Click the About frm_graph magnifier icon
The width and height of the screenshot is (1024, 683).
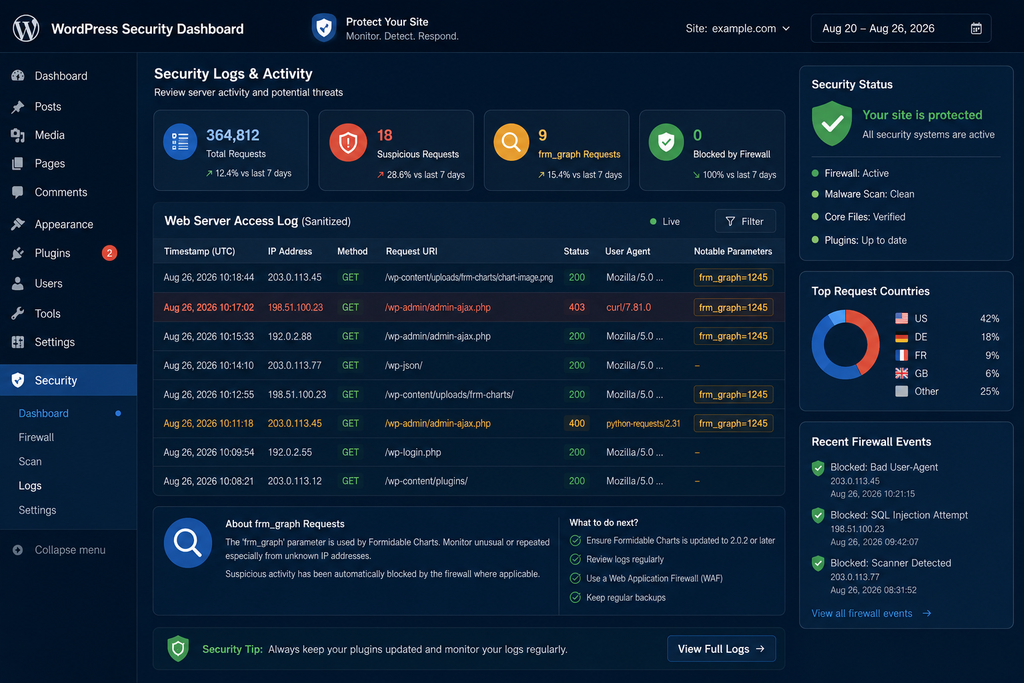tap(187, 543)
